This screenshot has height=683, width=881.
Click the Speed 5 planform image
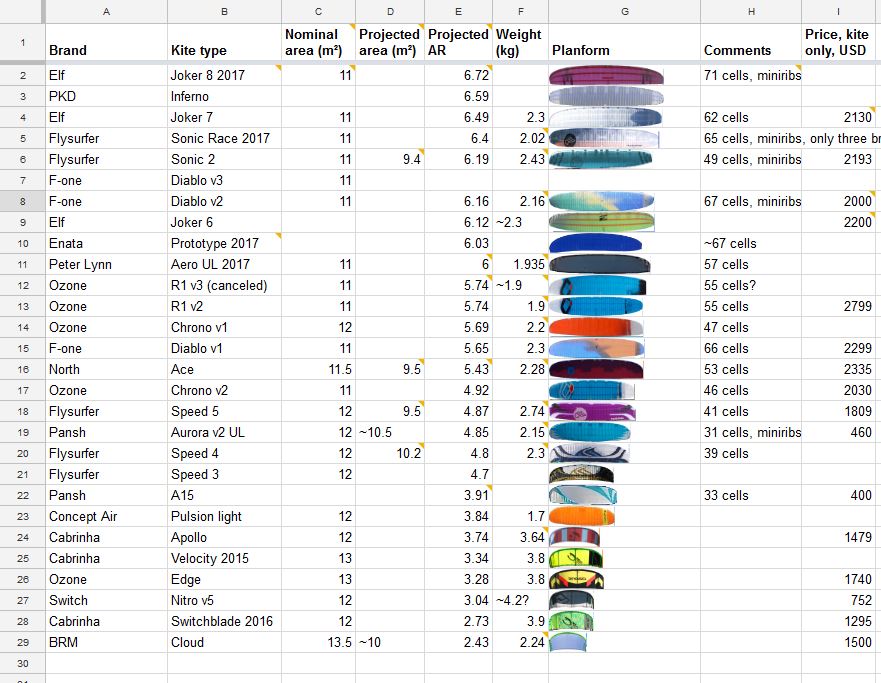[592, 411]
